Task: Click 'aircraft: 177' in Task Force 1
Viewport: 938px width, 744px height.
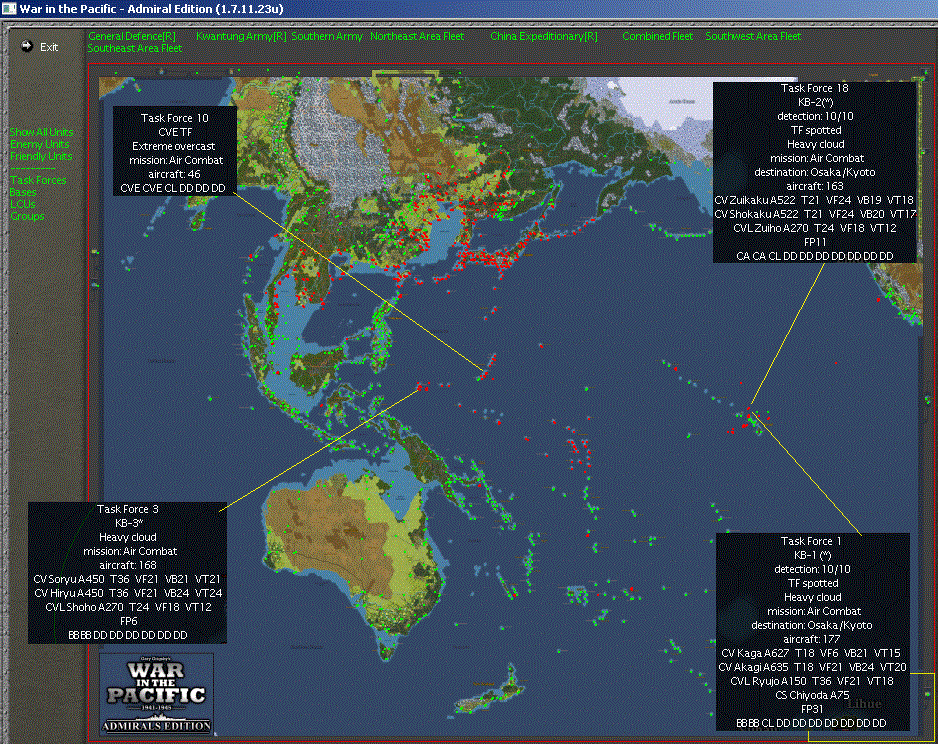Action: (811, 639)
